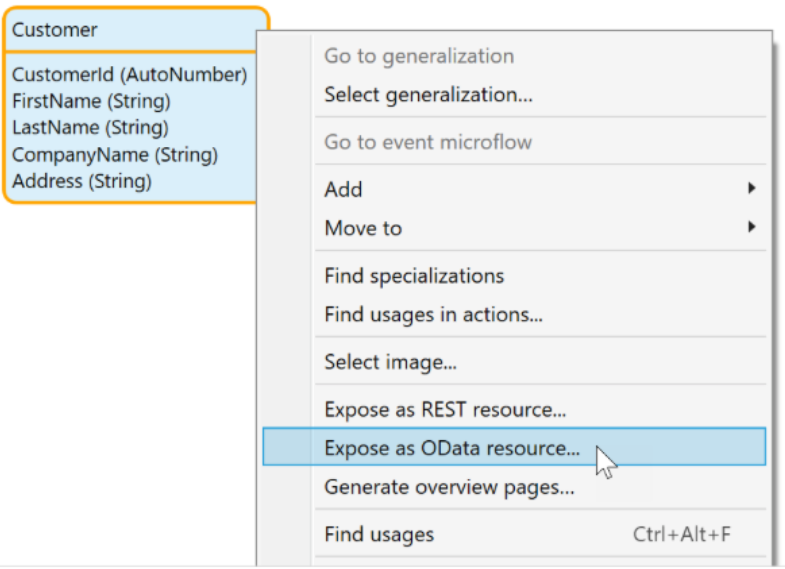The image size is (785, 569).
Task: Click 'Go to event microflow' entry
Action: pyautogui.click(x=428, y=142)
